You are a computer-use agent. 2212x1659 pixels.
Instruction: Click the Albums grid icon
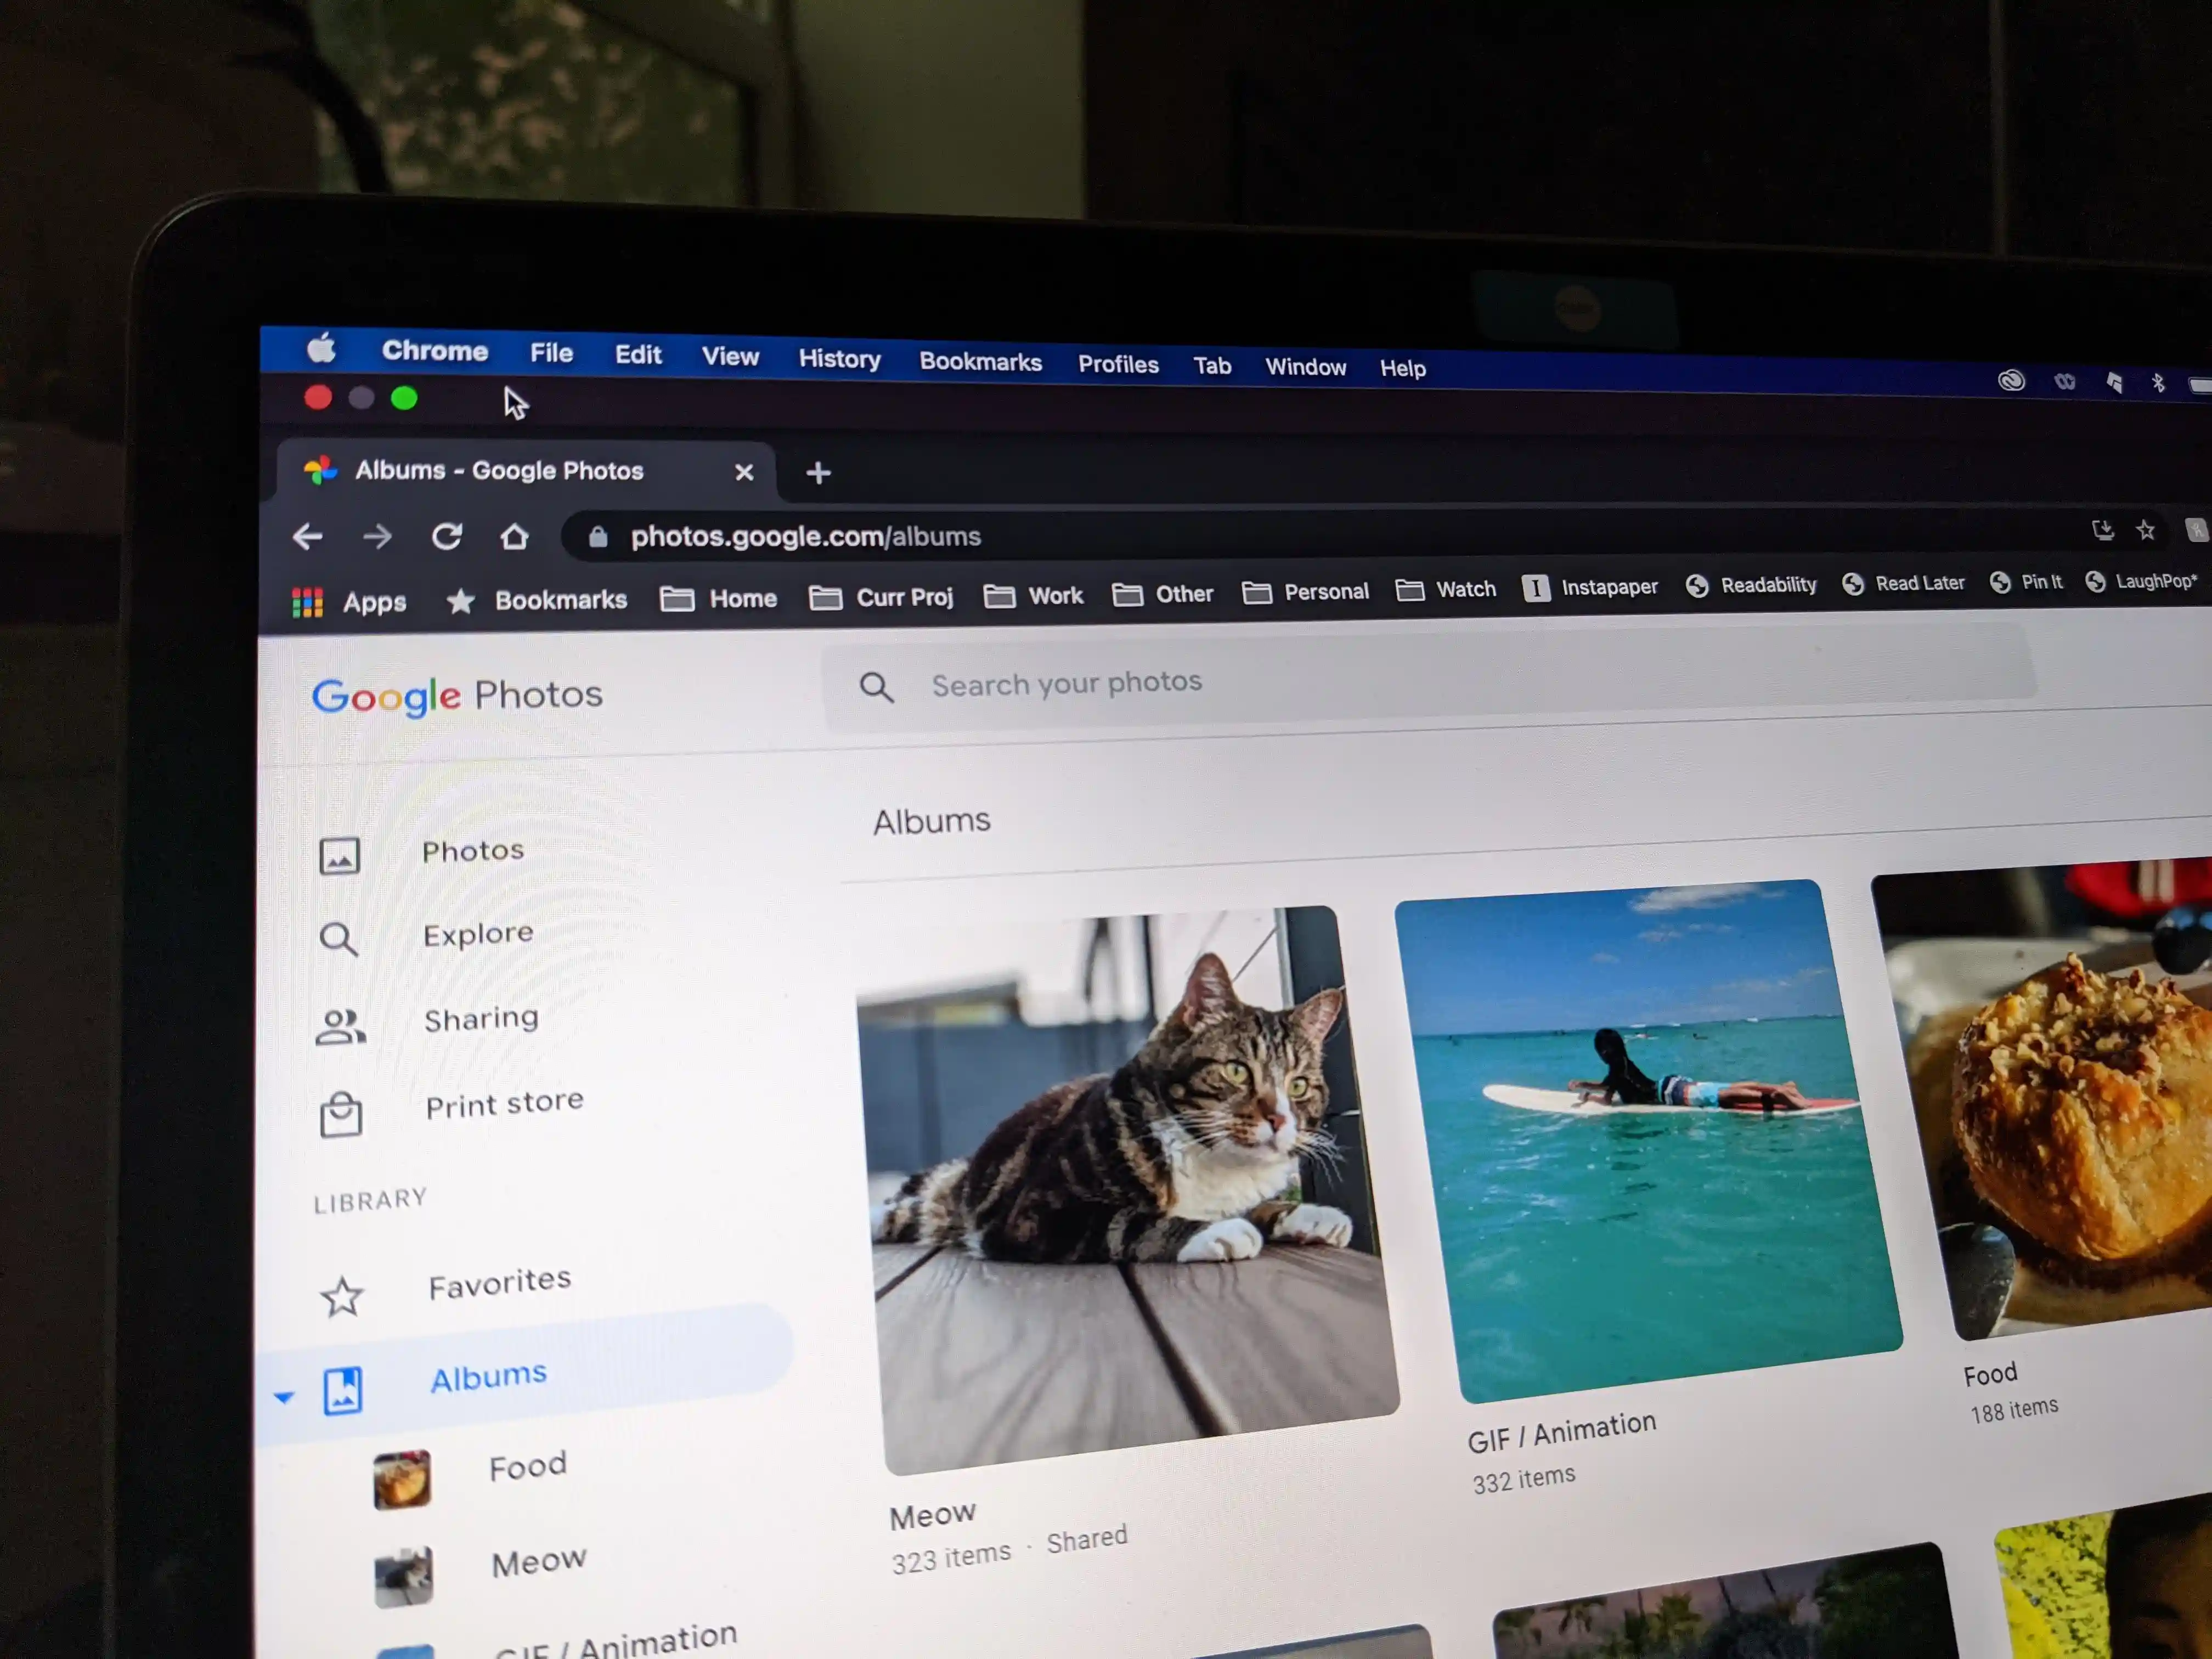tap(343, 1375)
